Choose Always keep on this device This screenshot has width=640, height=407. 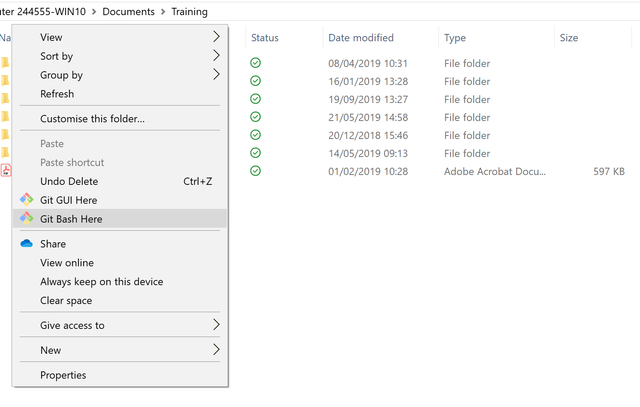coord(120,281)
